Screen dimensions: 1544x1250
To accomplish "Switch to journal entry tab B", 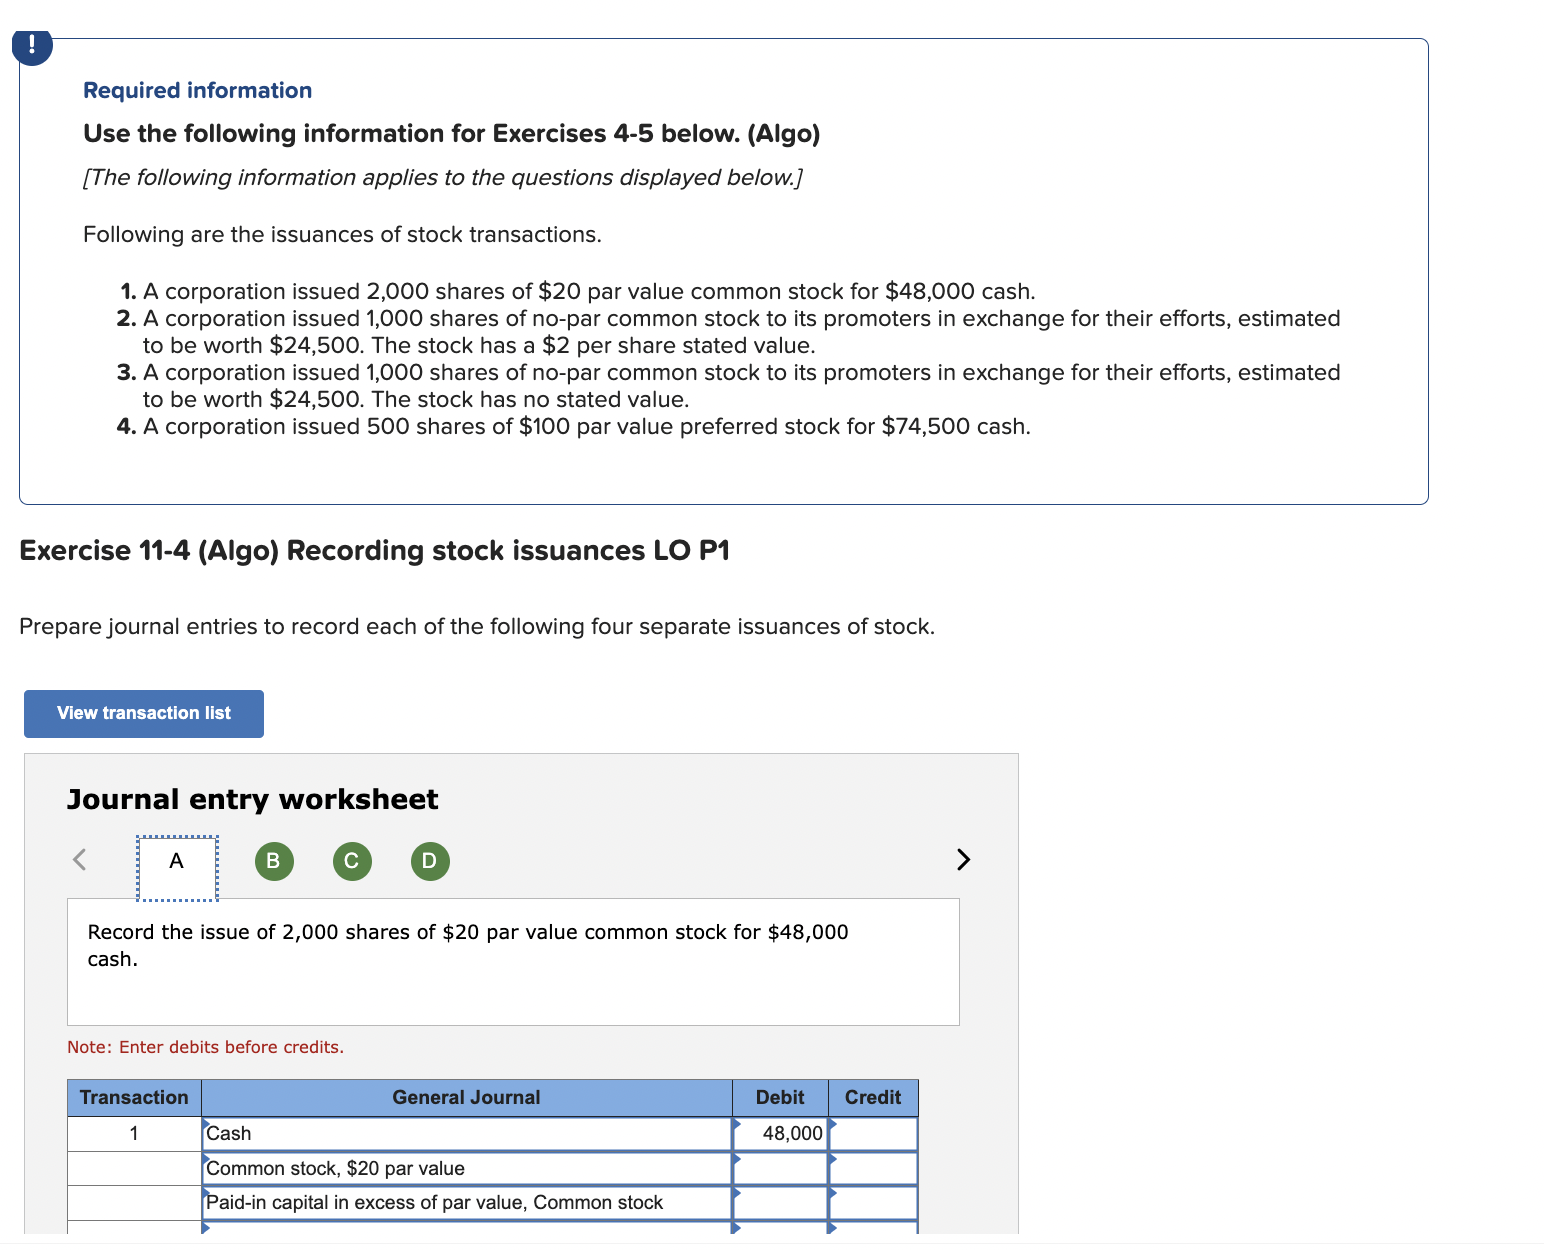I will coord(274,861).
